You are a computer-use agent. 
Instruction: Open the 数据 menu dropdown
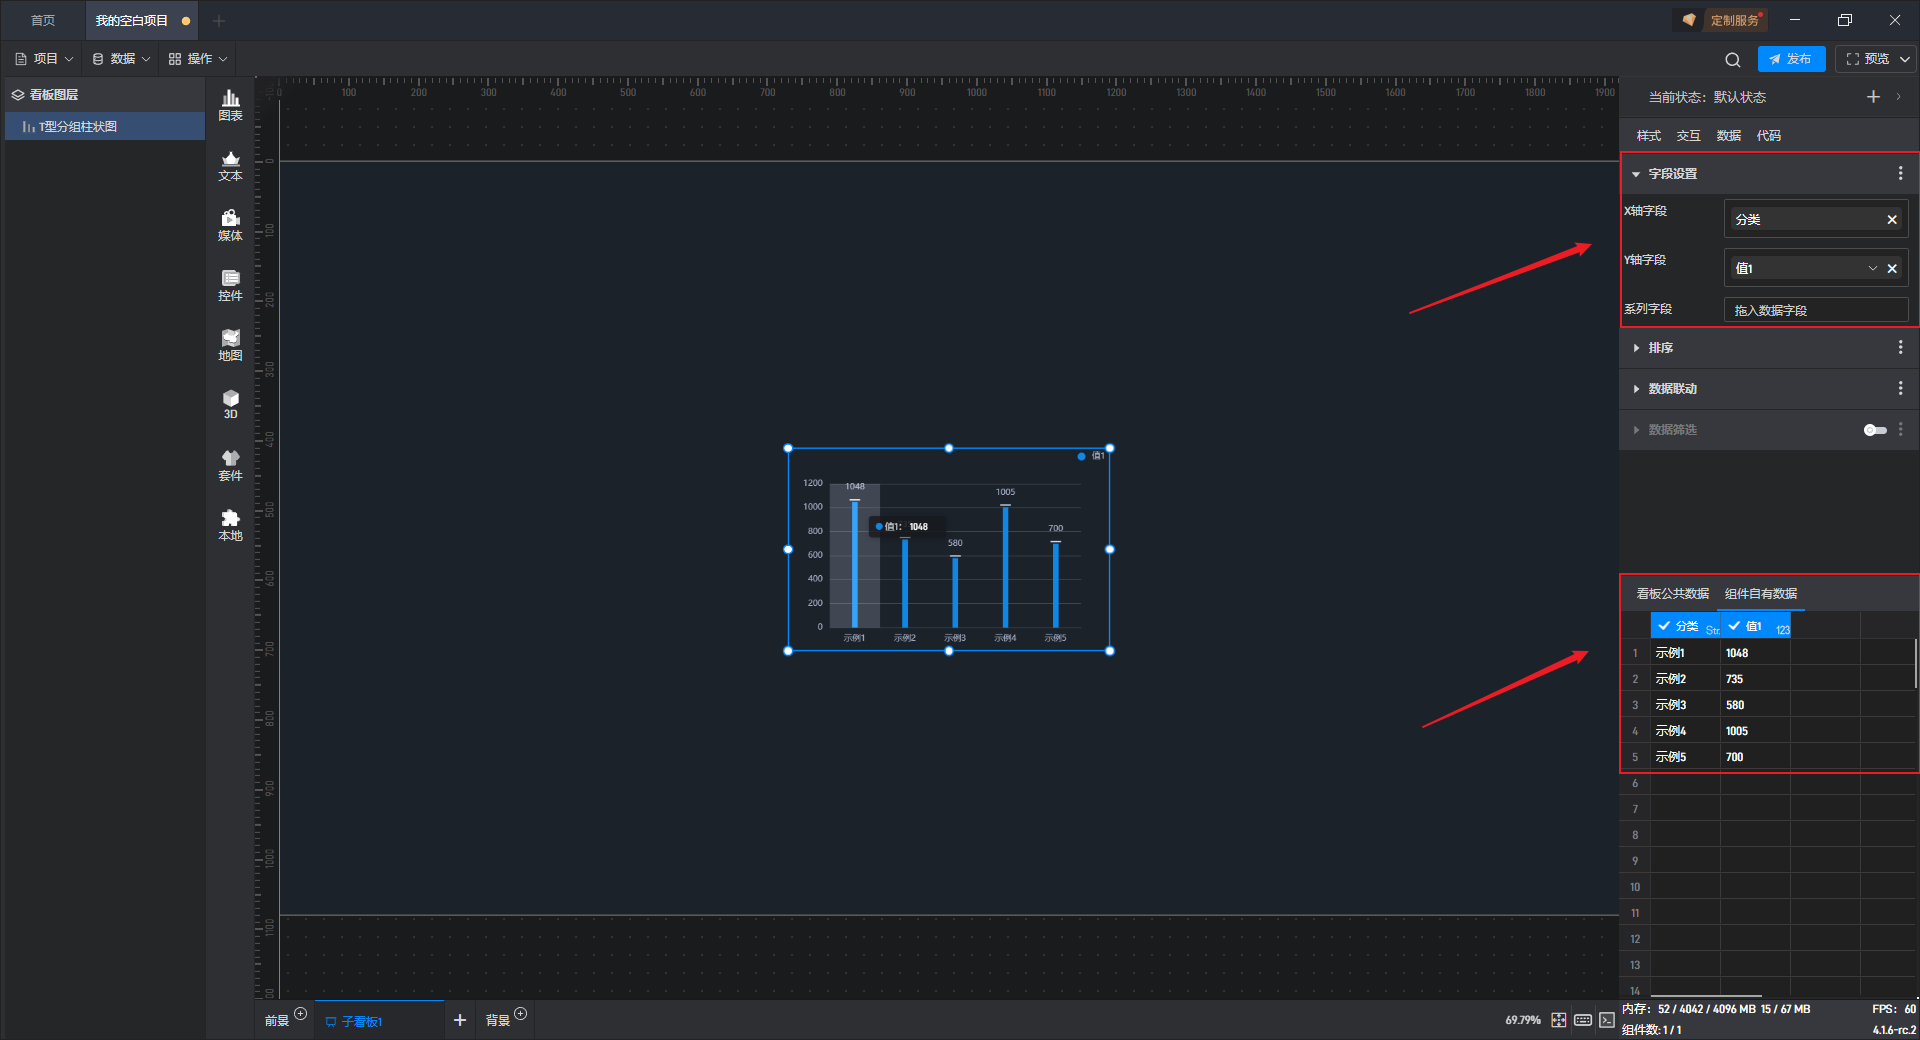(121, 59)
